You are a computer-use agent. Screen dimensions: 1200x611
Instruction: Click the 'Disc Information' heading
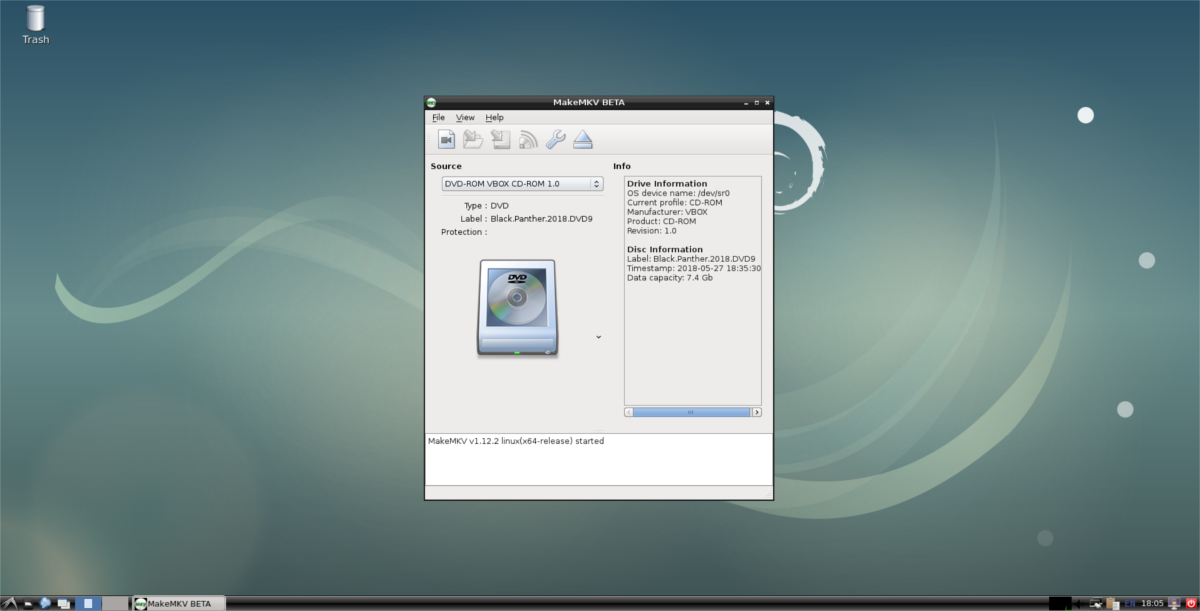pos(665,249)
